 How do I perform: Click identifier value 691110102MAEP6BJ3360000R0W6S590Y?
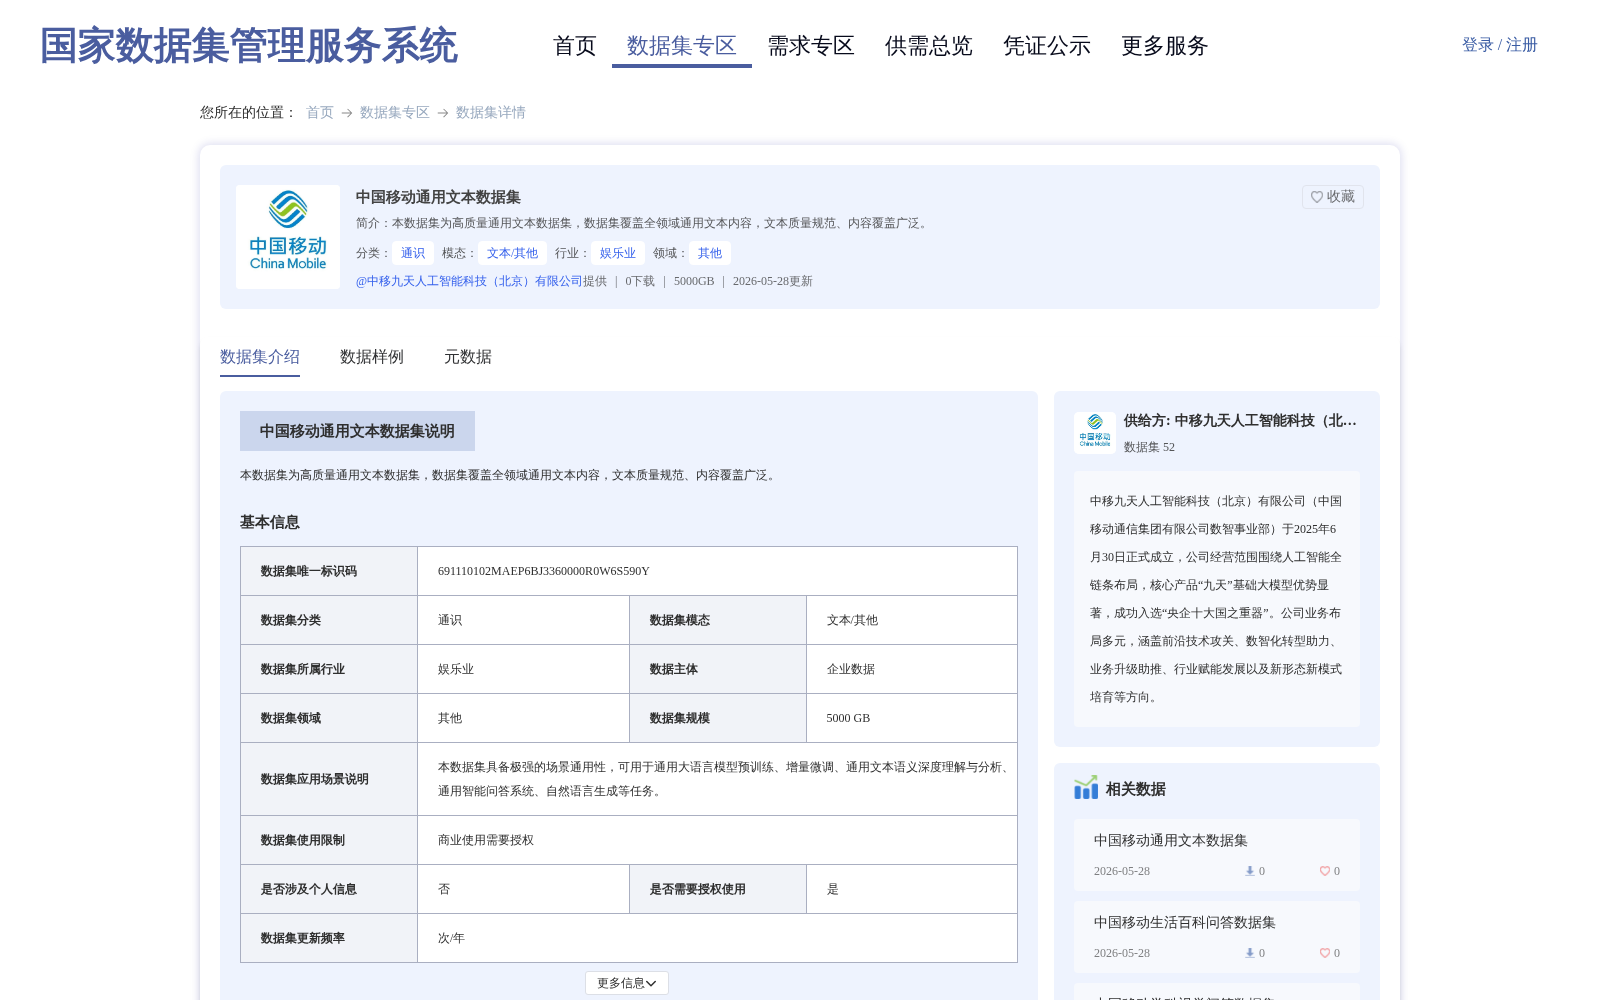tap(544, 571)
